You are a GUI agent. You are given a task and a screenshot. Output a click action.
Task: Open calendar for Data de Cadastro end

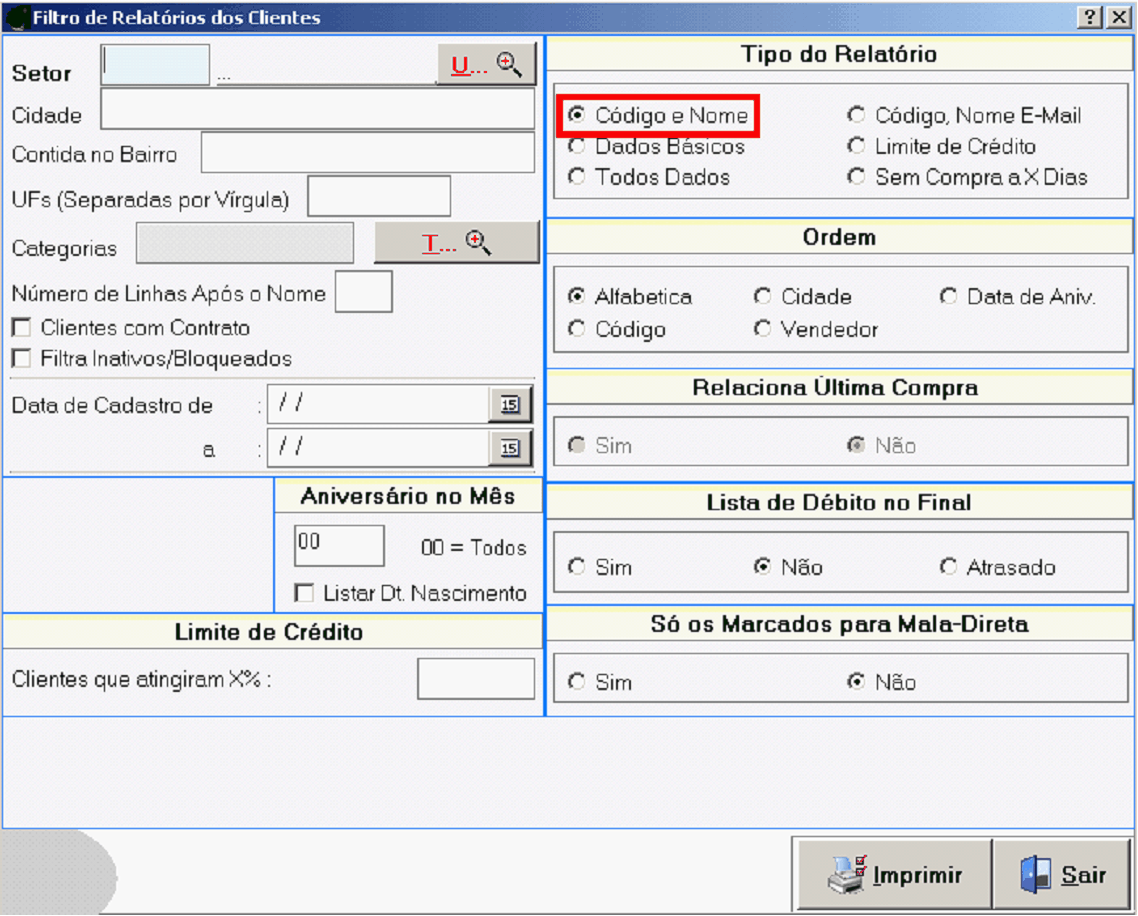click(x=510, y=449)
